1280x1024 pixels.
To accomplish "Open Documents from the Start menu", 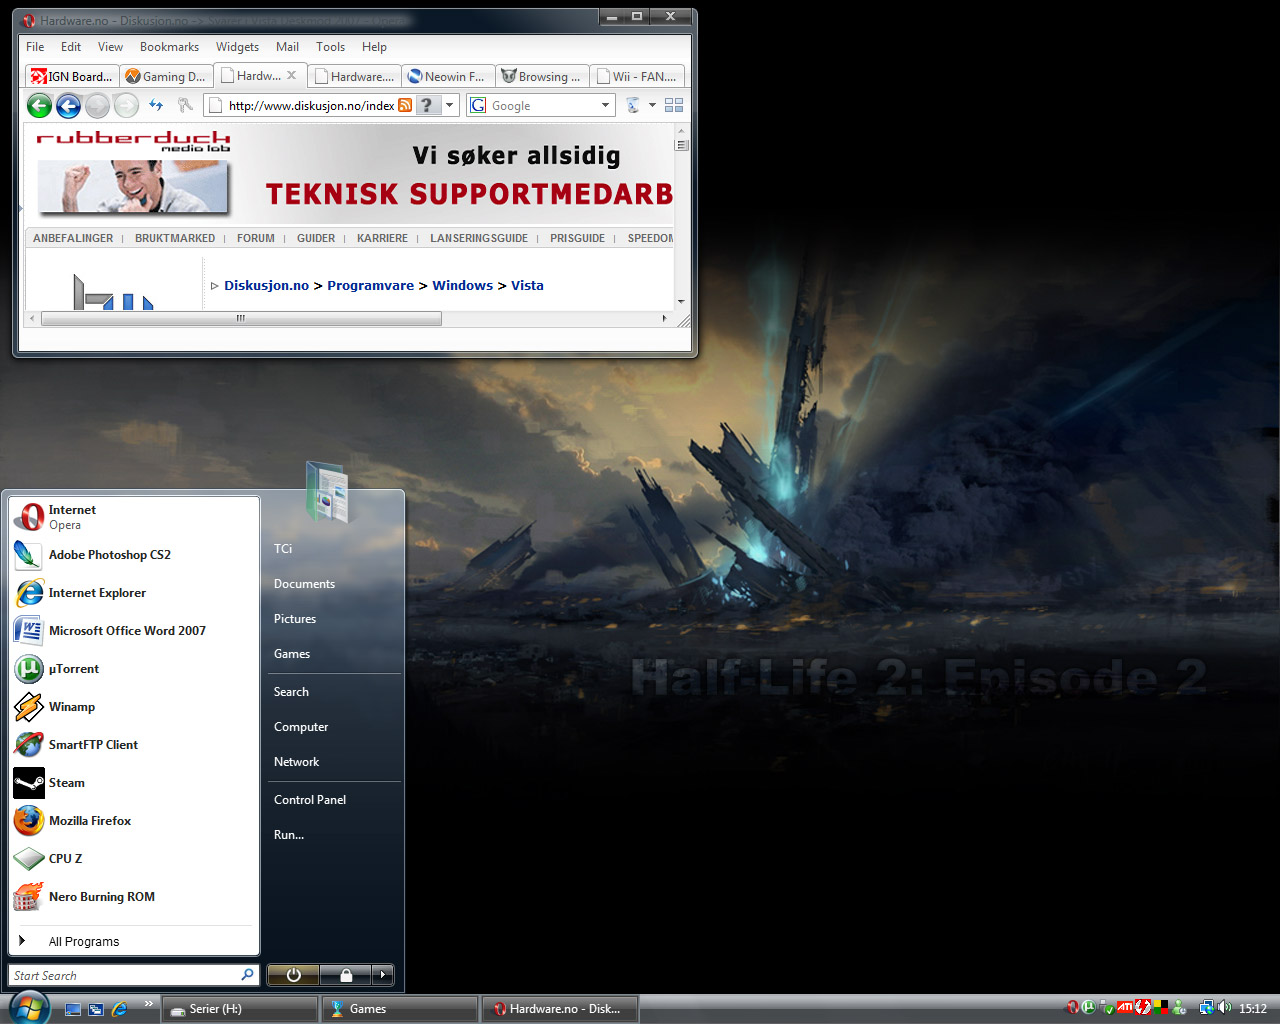I will tap(304, 584).
